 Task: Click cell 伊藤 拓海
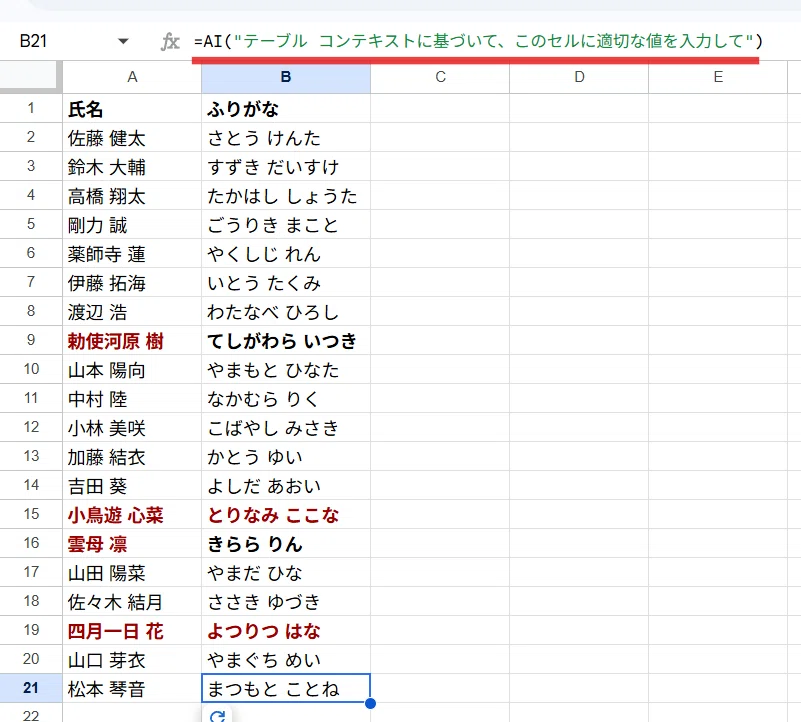point(132,282)
